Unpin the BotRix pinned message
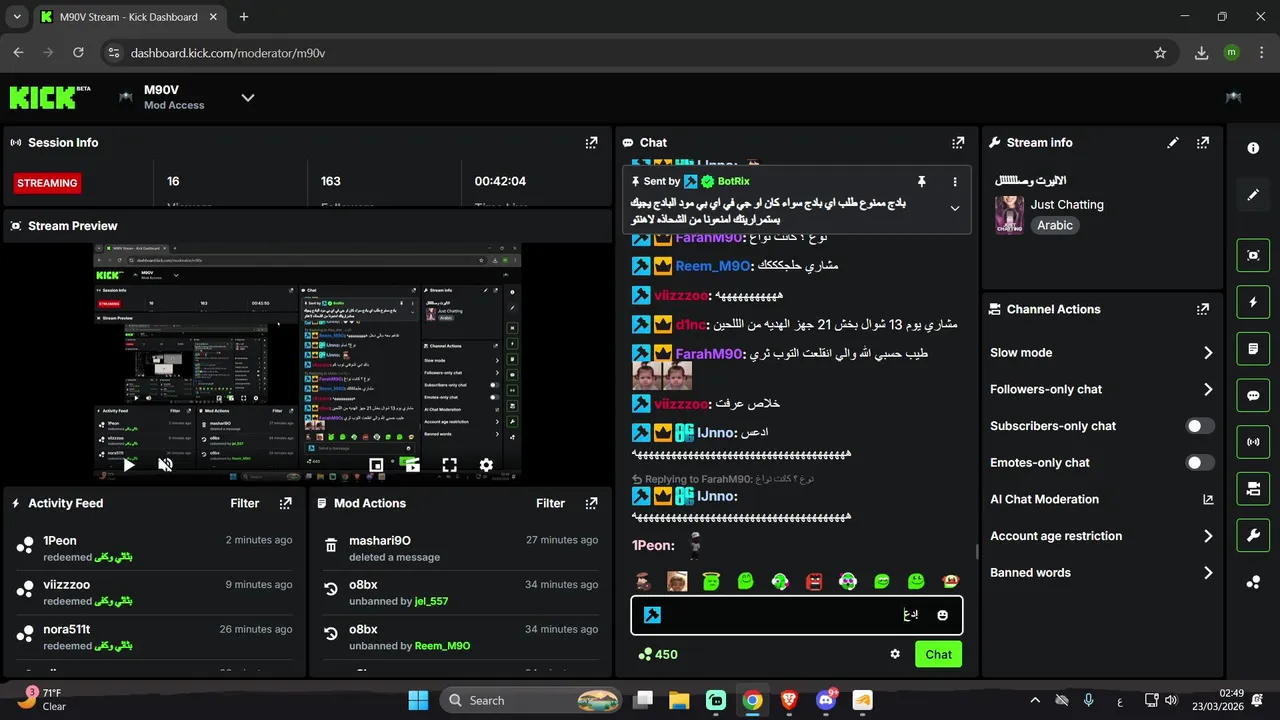 coord(922,182)
